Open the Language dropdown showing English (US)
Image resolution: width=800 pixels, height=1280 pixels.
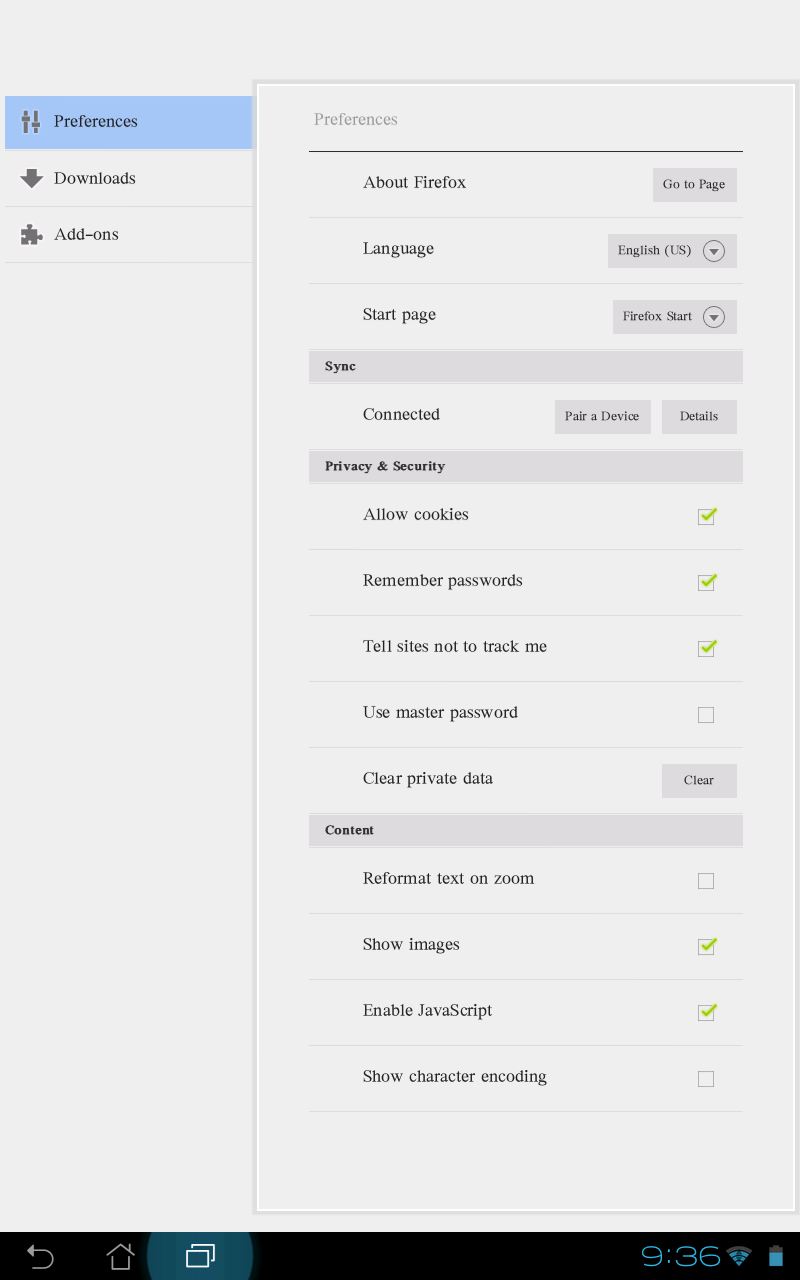coord(672,251)
